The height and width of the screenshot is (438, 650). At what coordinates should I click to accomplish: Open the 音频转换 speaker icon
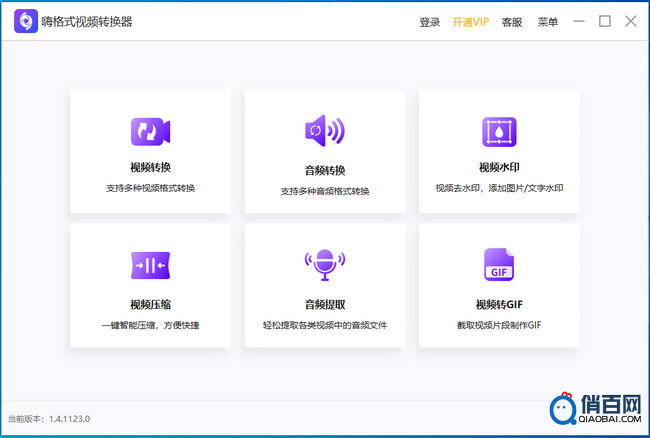325,131
